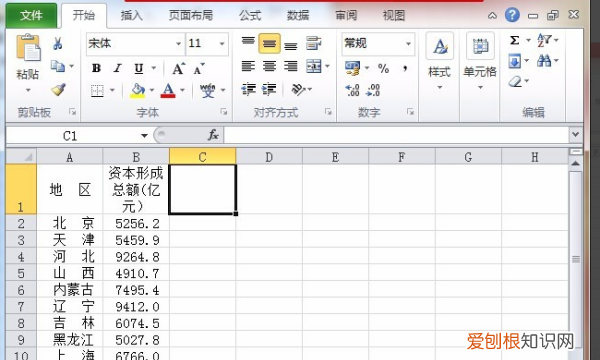Expand the formula bar
Screen dimensions: 600x360
point(575,134)
